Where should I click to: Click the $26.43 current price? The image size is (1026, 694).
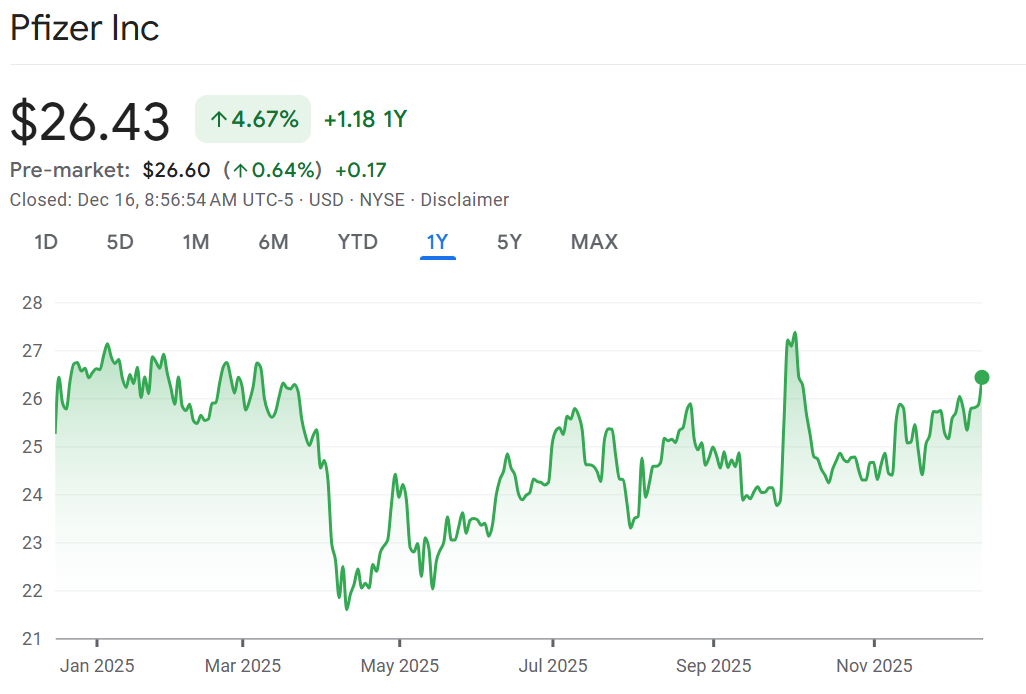click(x=90, y=121)
